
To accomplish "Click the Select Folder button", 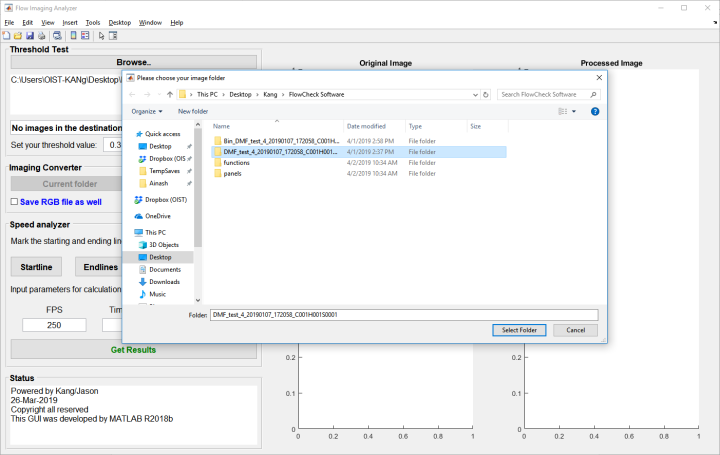I will pyautogui.click(x=519, y=330).
